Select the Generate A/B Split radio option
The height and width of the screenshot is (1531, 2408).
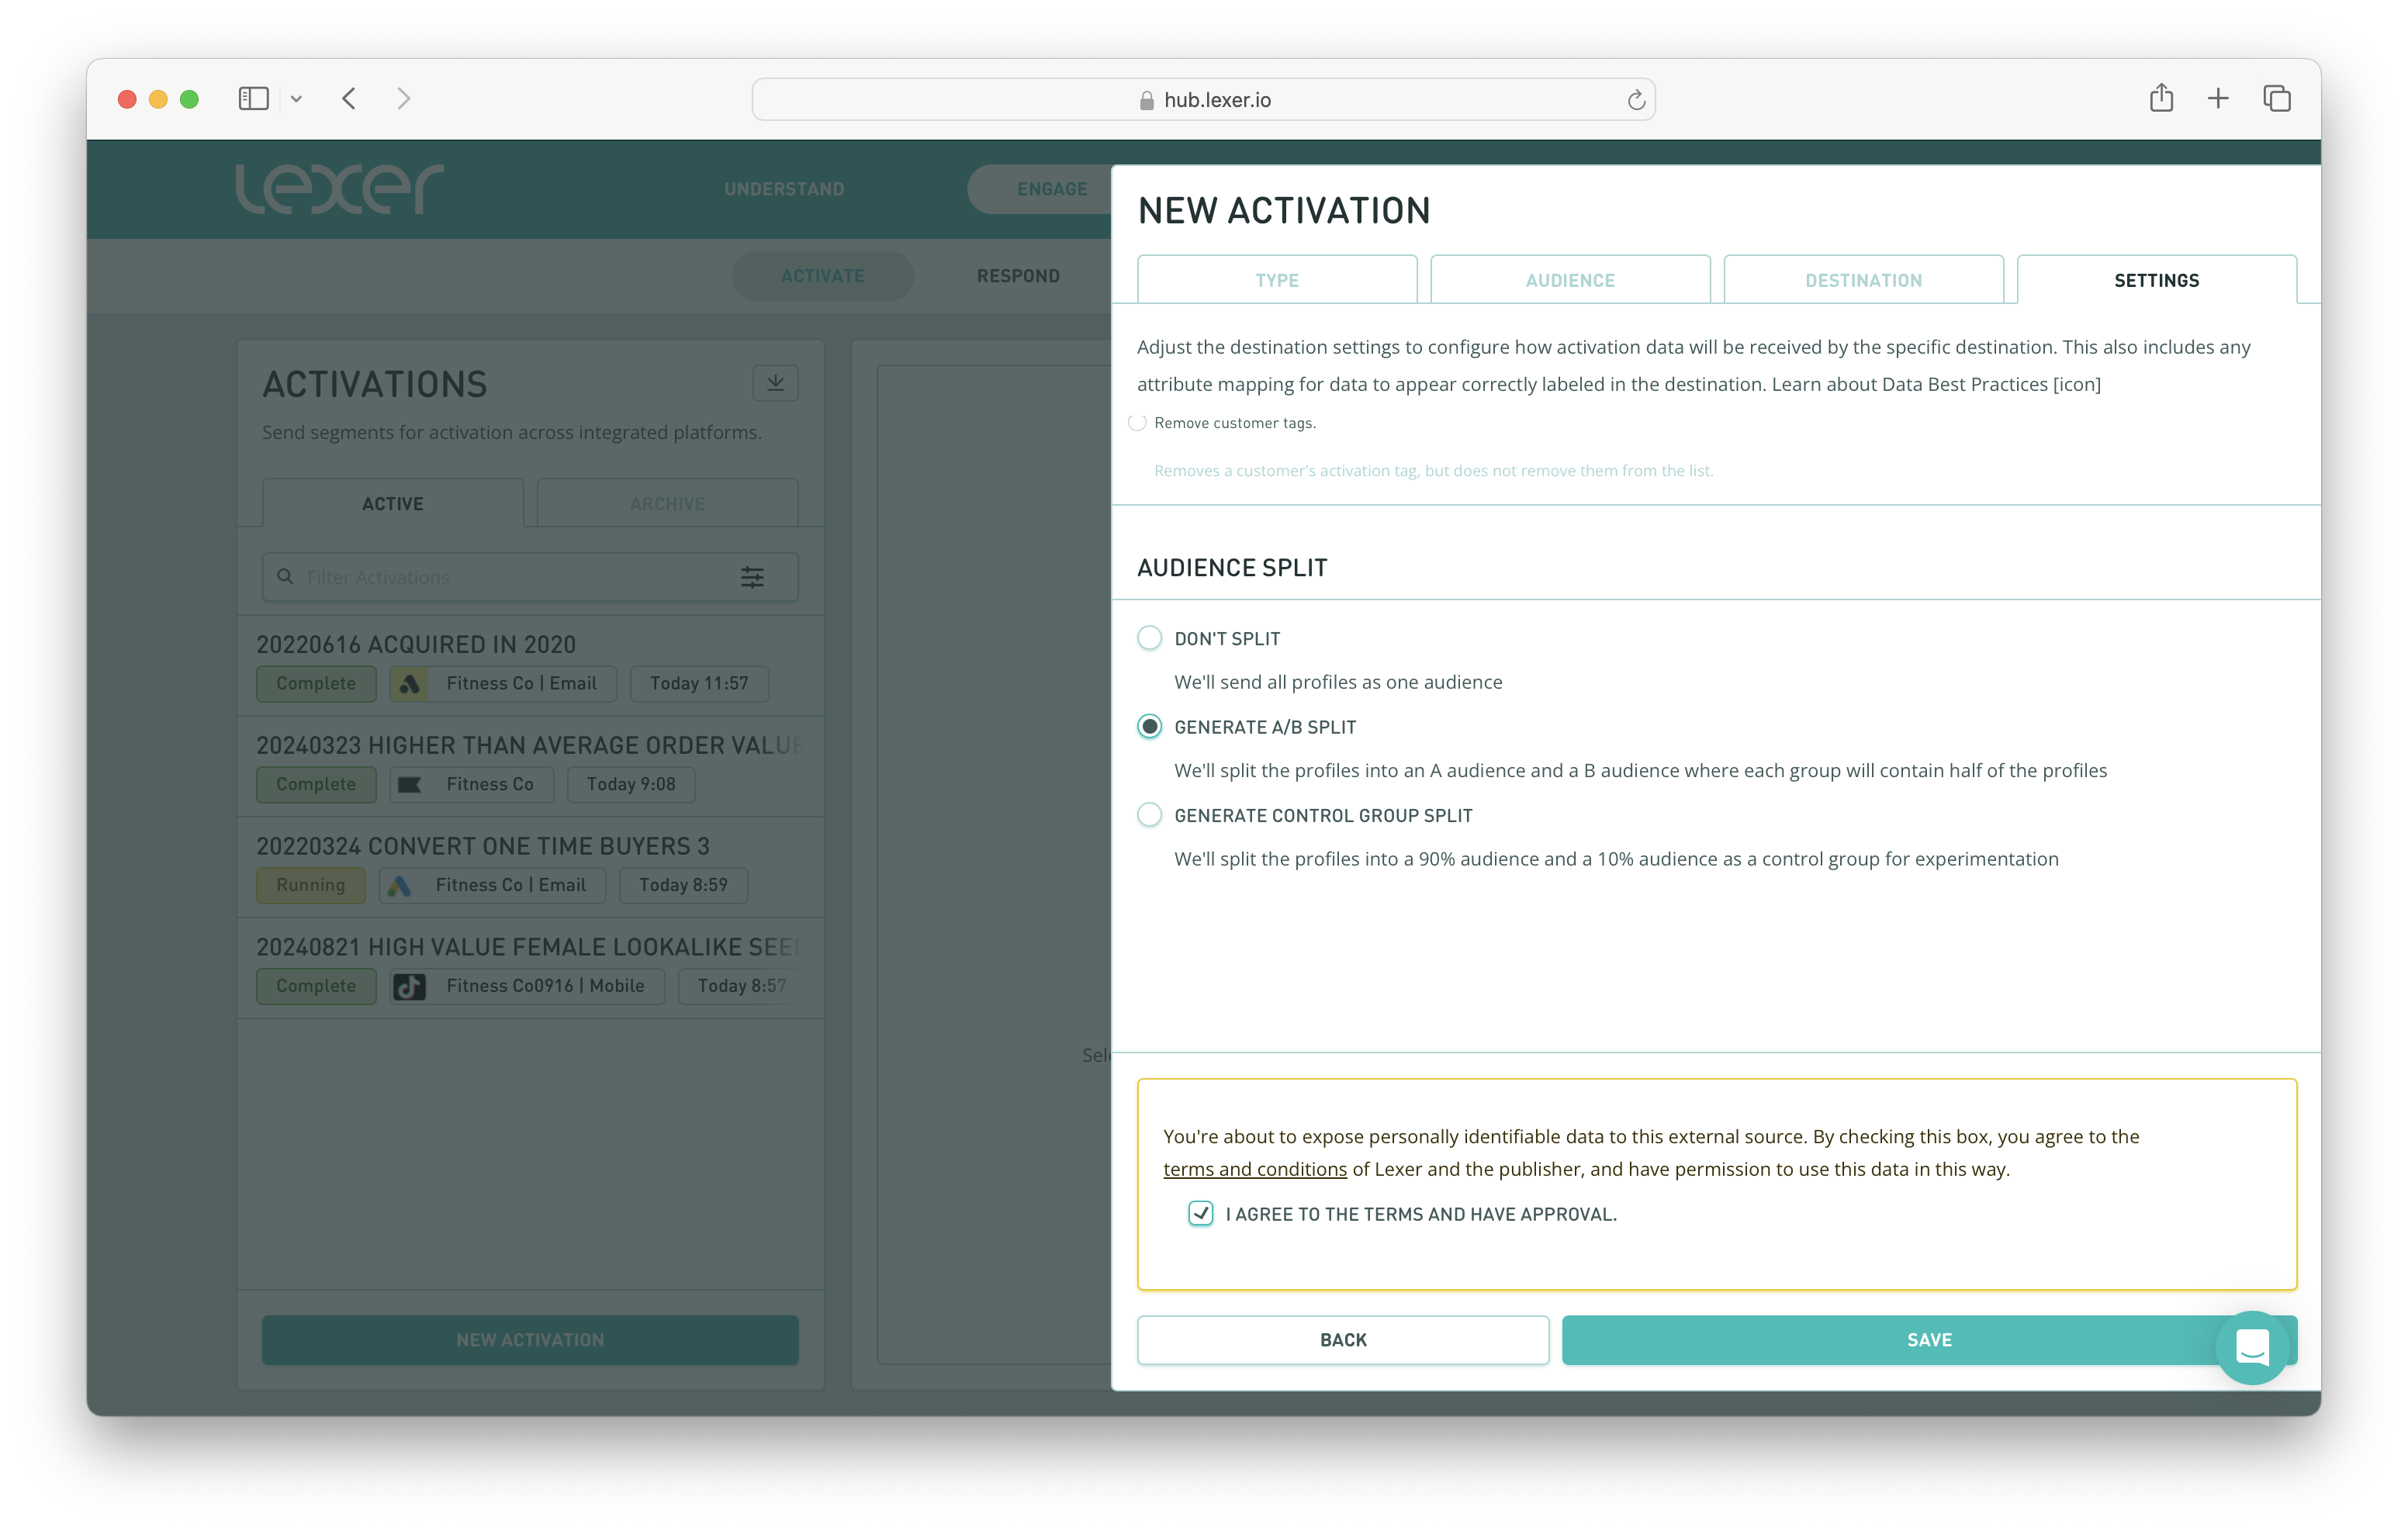pyautogui.click(x=1150, y=727)
